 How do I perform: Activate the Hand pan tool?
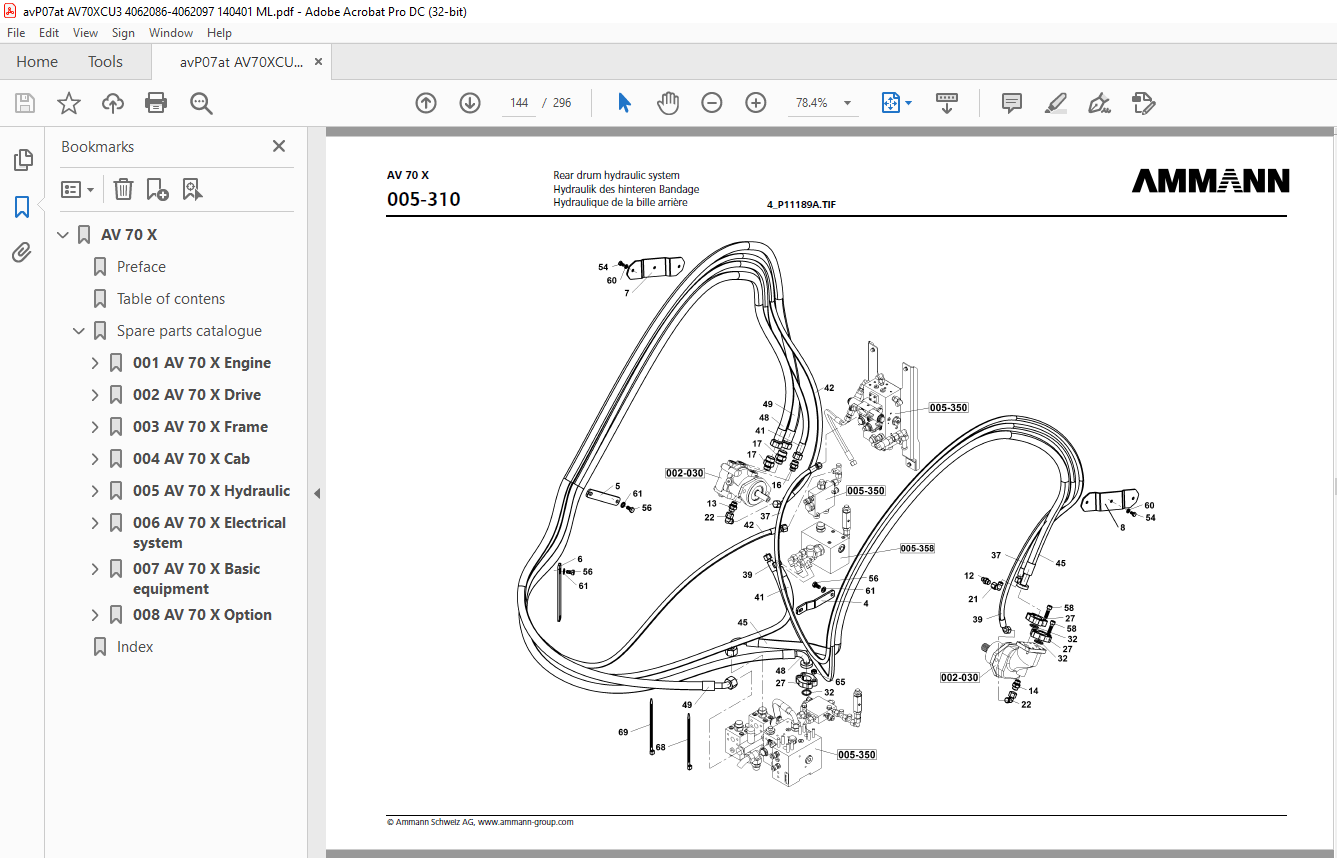click(668, 103)
